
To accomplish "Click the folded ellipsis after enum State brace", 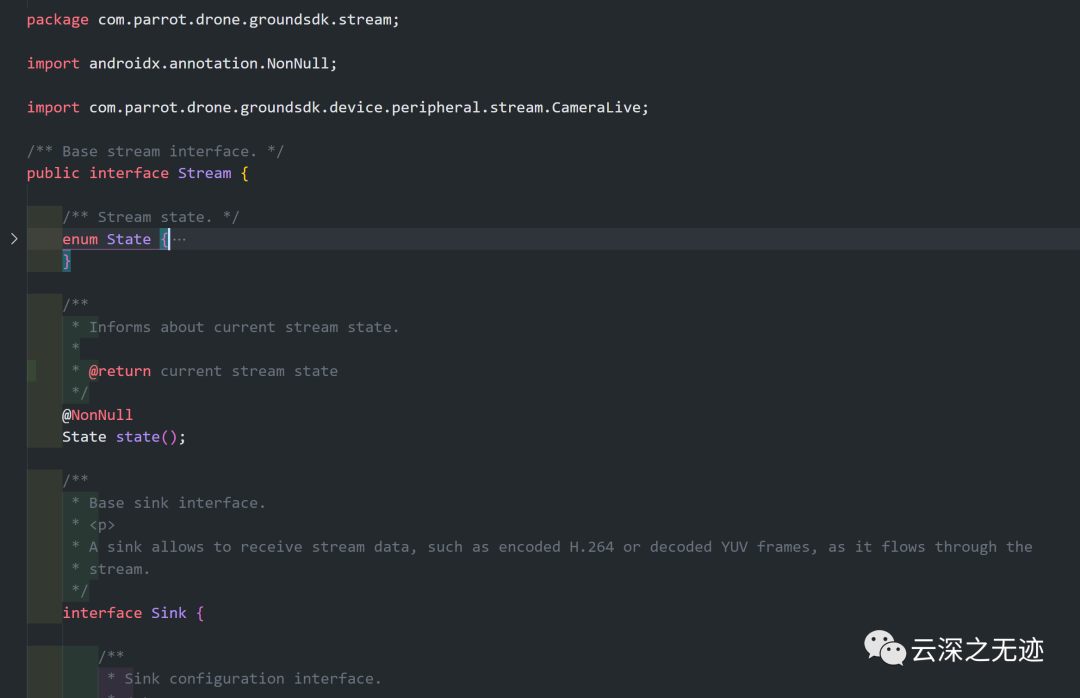I will pyautogui.click(x=179, y=239).
